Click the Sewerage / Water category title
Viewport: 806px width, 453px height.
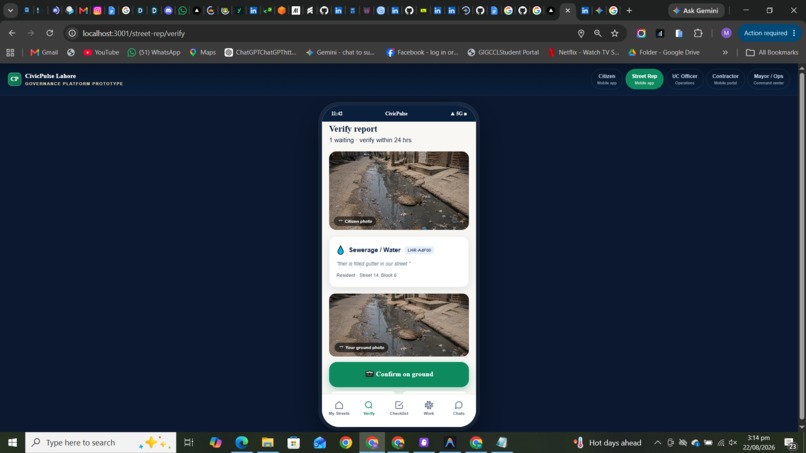[375, 250]
